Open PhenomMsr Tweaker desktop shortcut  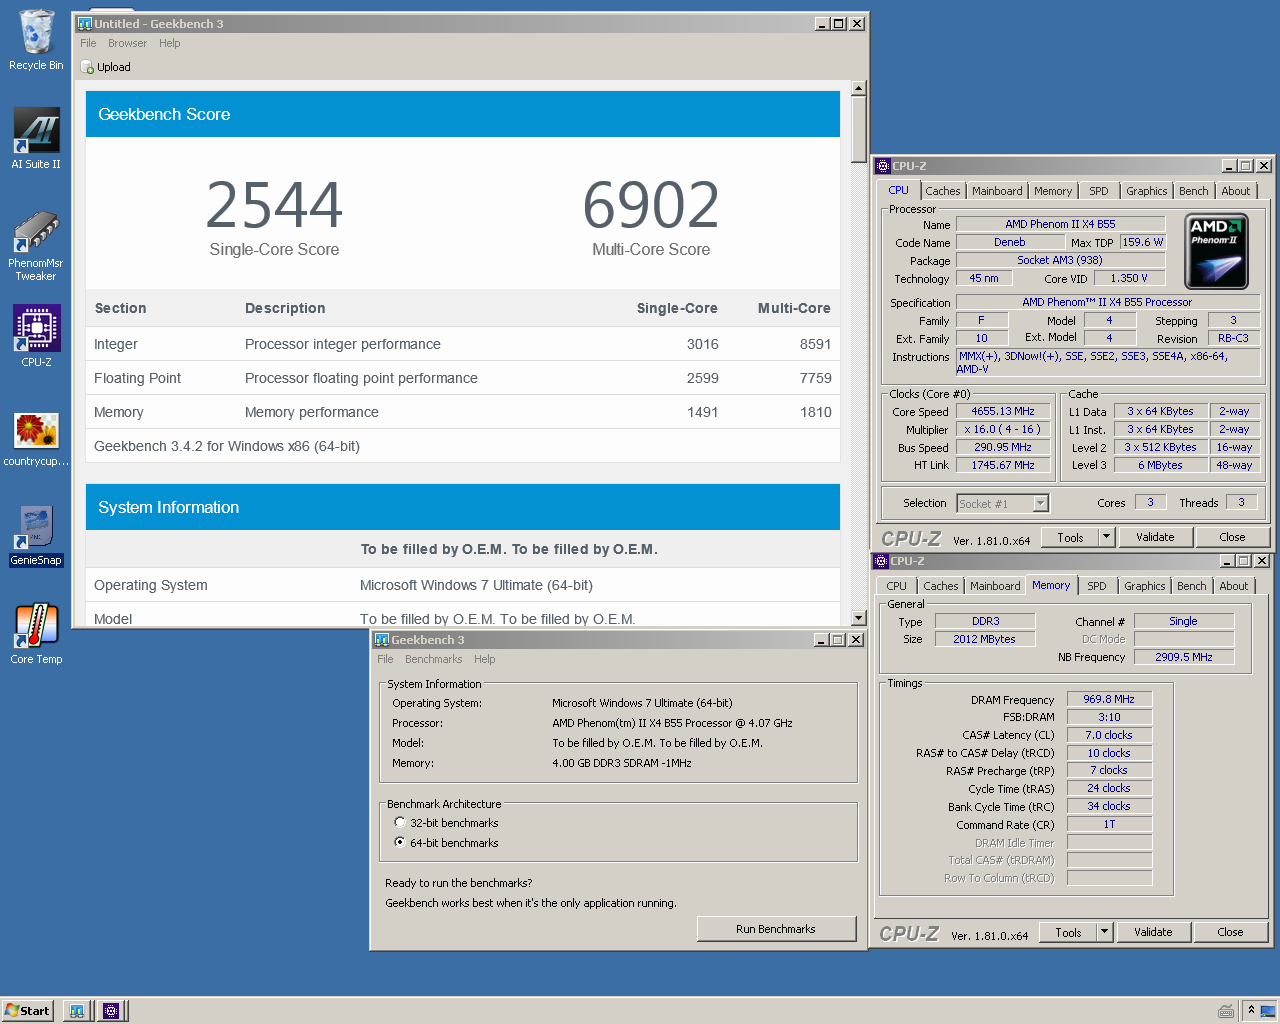pyautogui.click(x=36, y=244)
